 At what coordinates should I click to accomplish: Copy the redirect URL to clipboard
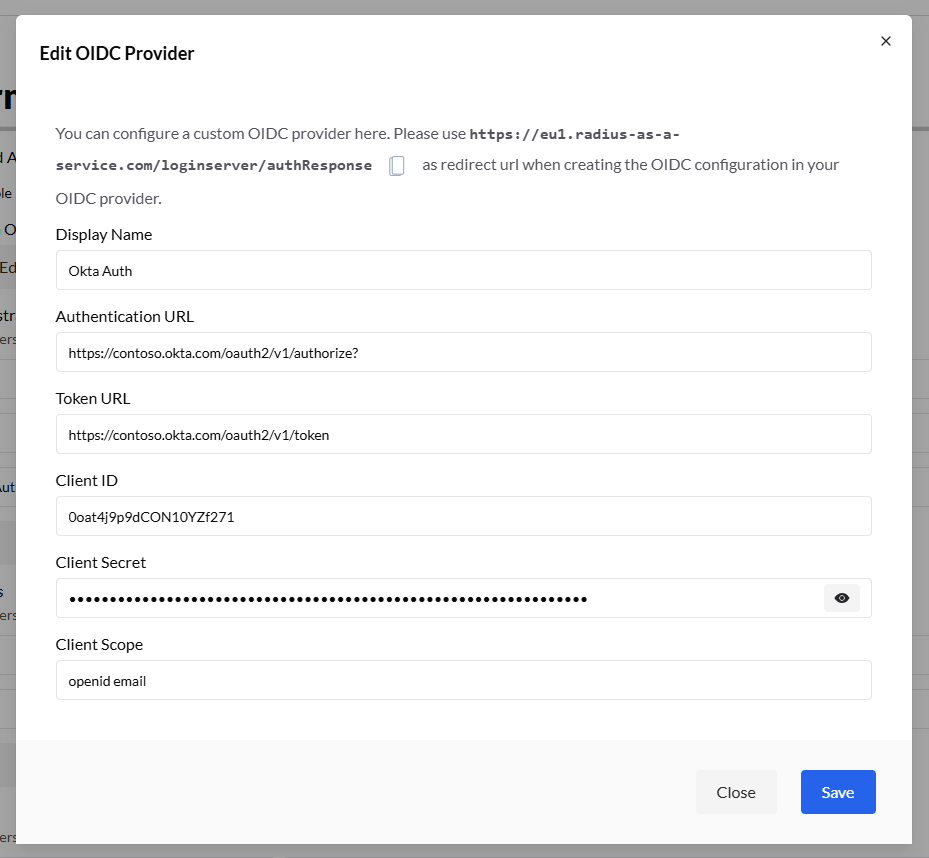(397, 166)
